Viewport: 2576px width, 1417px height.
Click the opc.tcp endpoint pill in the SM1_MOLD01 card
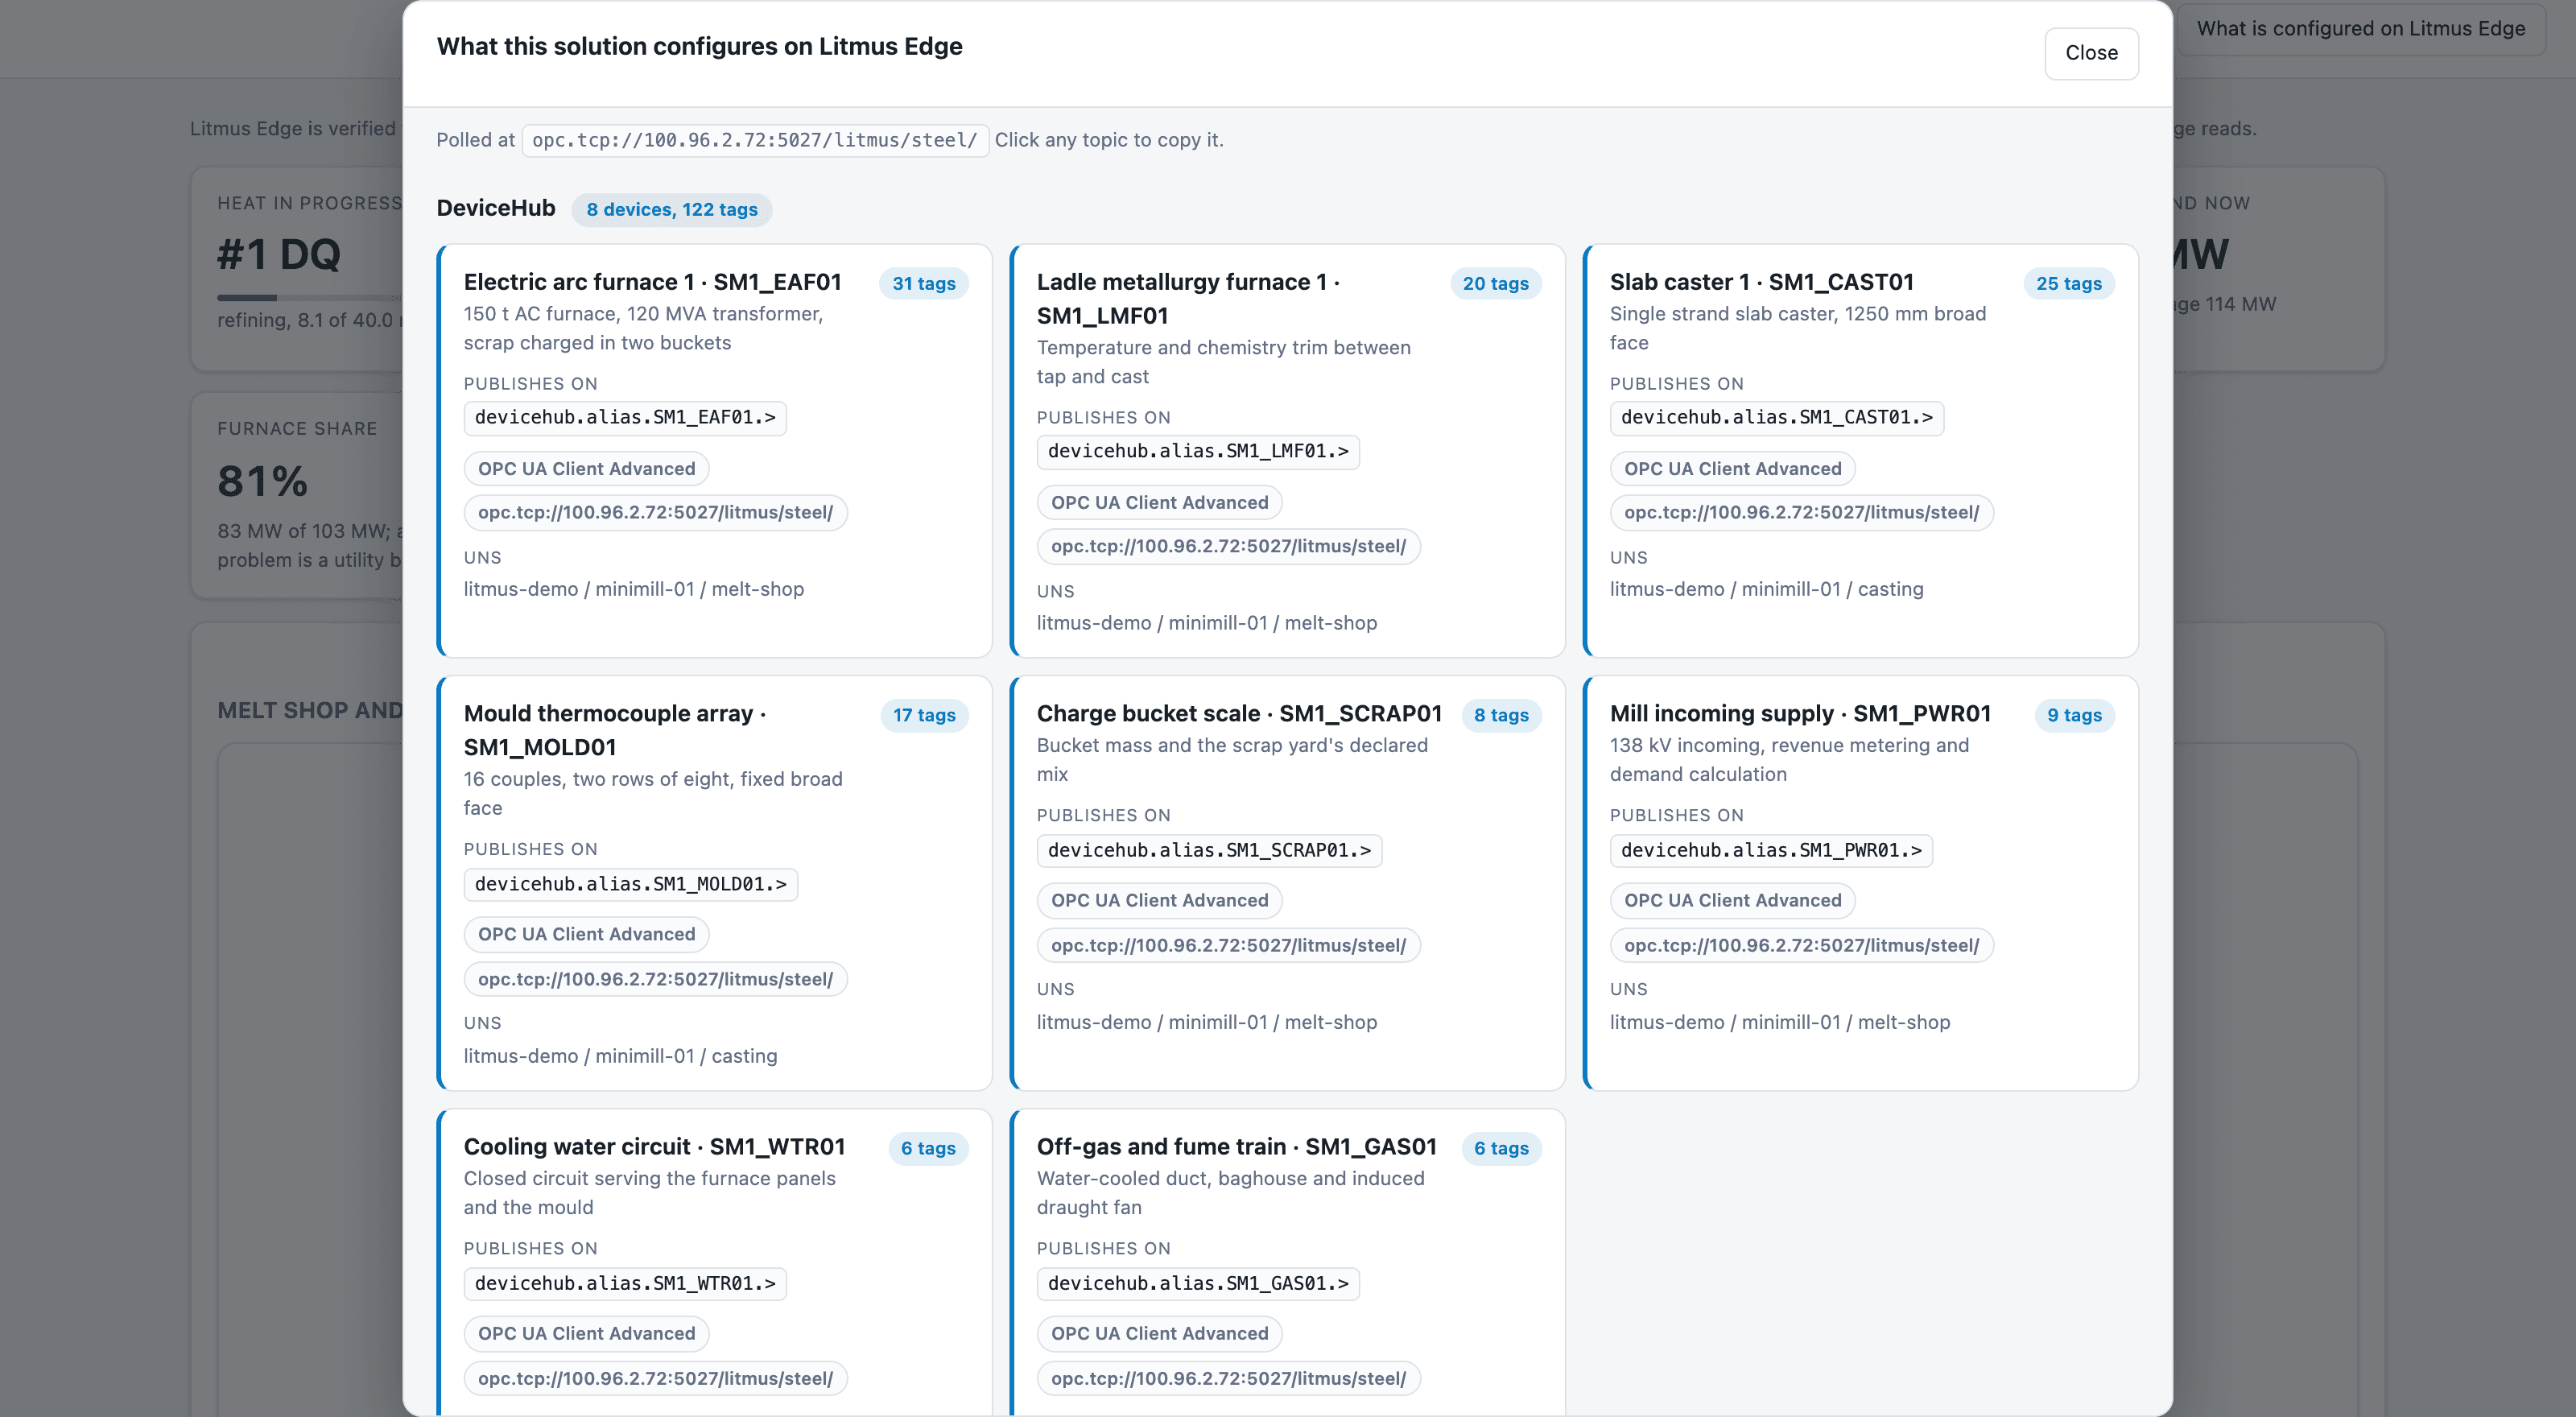coord(655,980)
